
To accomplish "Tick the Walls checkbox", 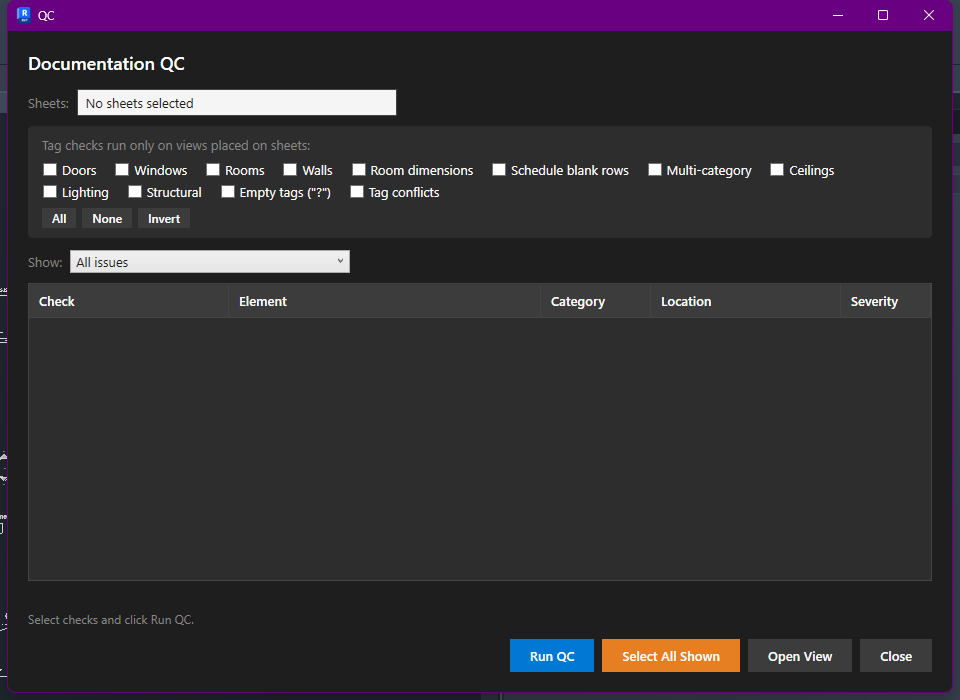I will 290,170.
